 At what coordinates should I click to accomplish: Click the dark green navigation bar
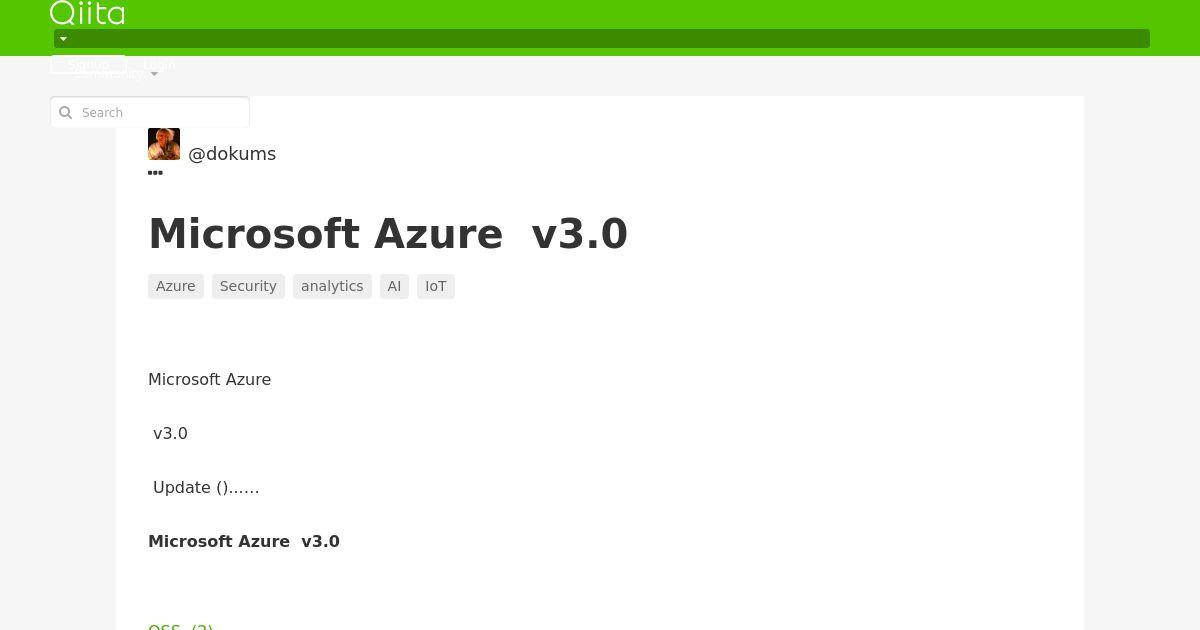tap(602, 39)
